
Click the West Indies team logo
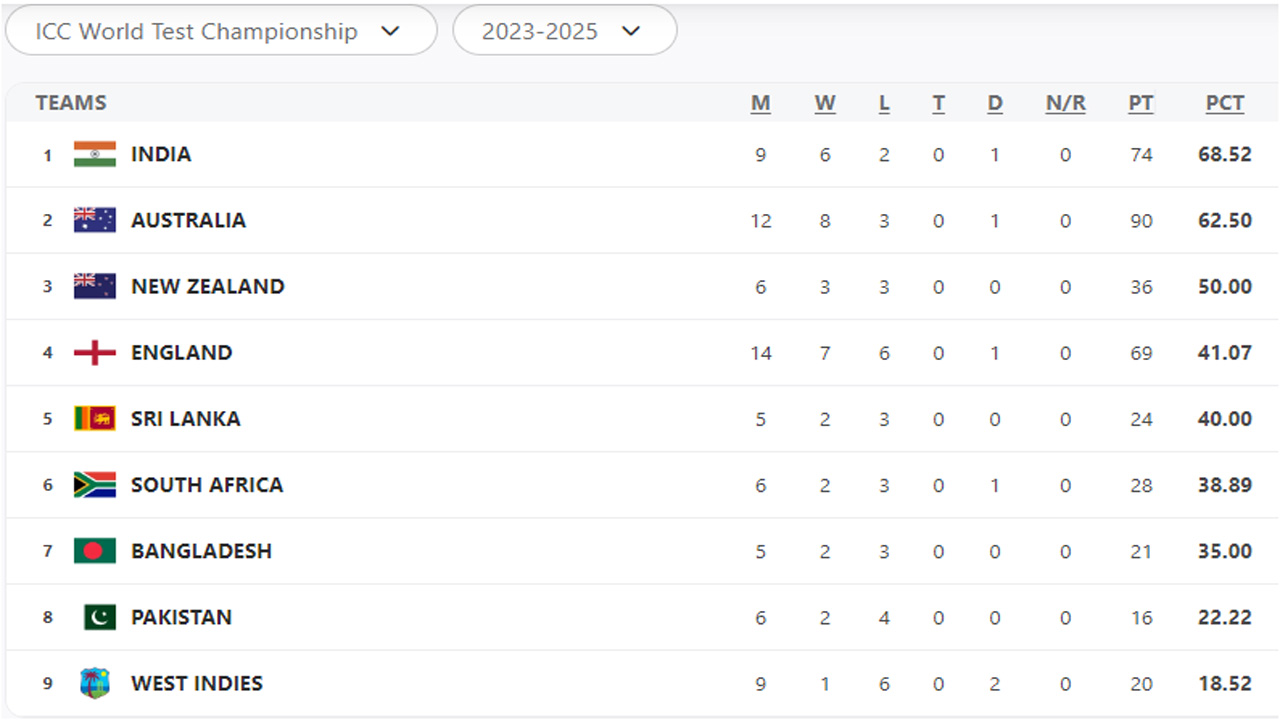95,683
